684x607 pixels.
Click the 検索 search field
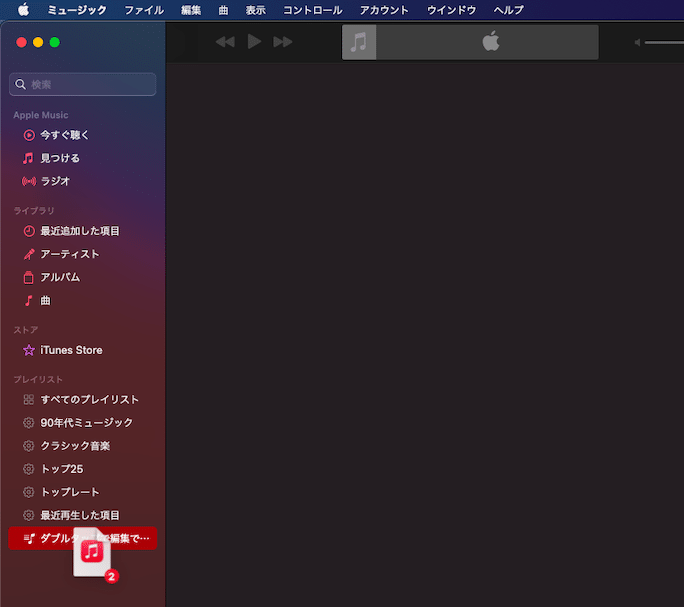click(82, 84)
